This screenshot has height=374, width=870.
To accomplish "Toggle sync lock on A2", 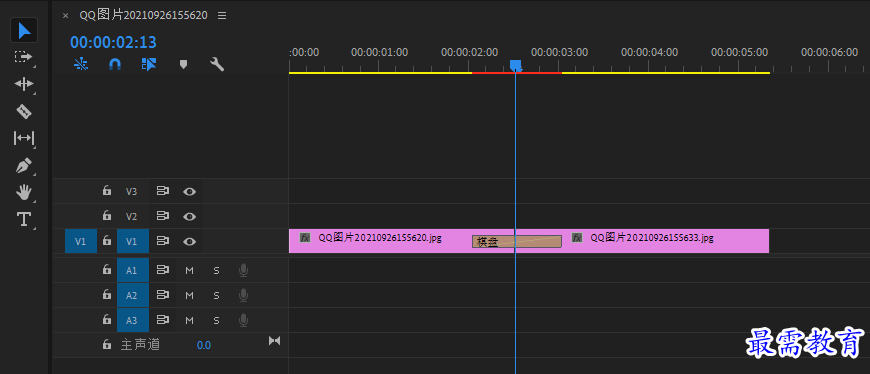I will point(163,295).
